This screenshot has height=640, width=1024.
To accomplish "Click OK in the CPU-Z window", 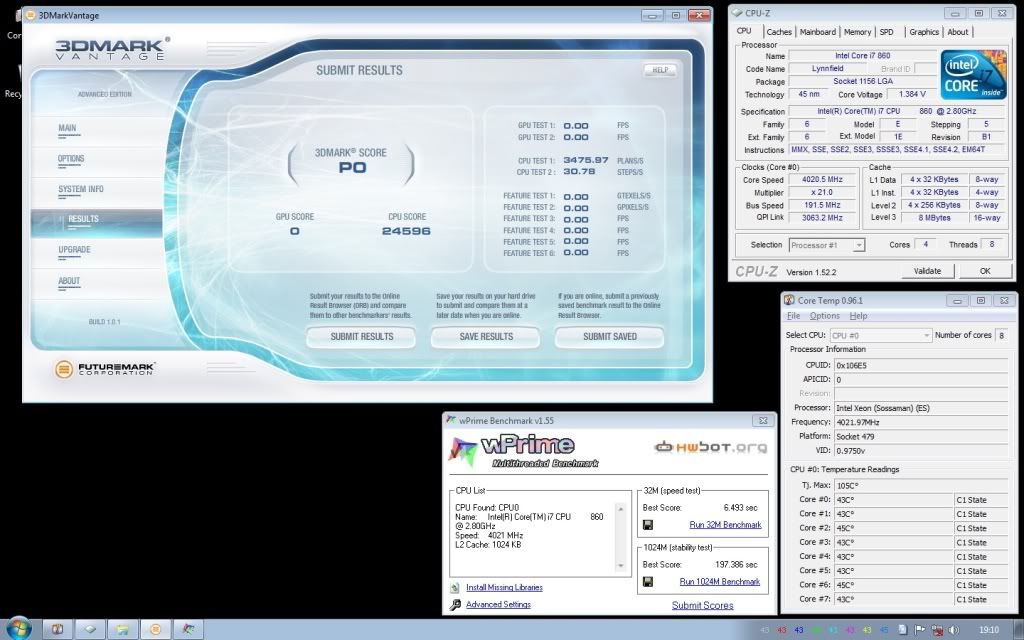I will 985,271.
